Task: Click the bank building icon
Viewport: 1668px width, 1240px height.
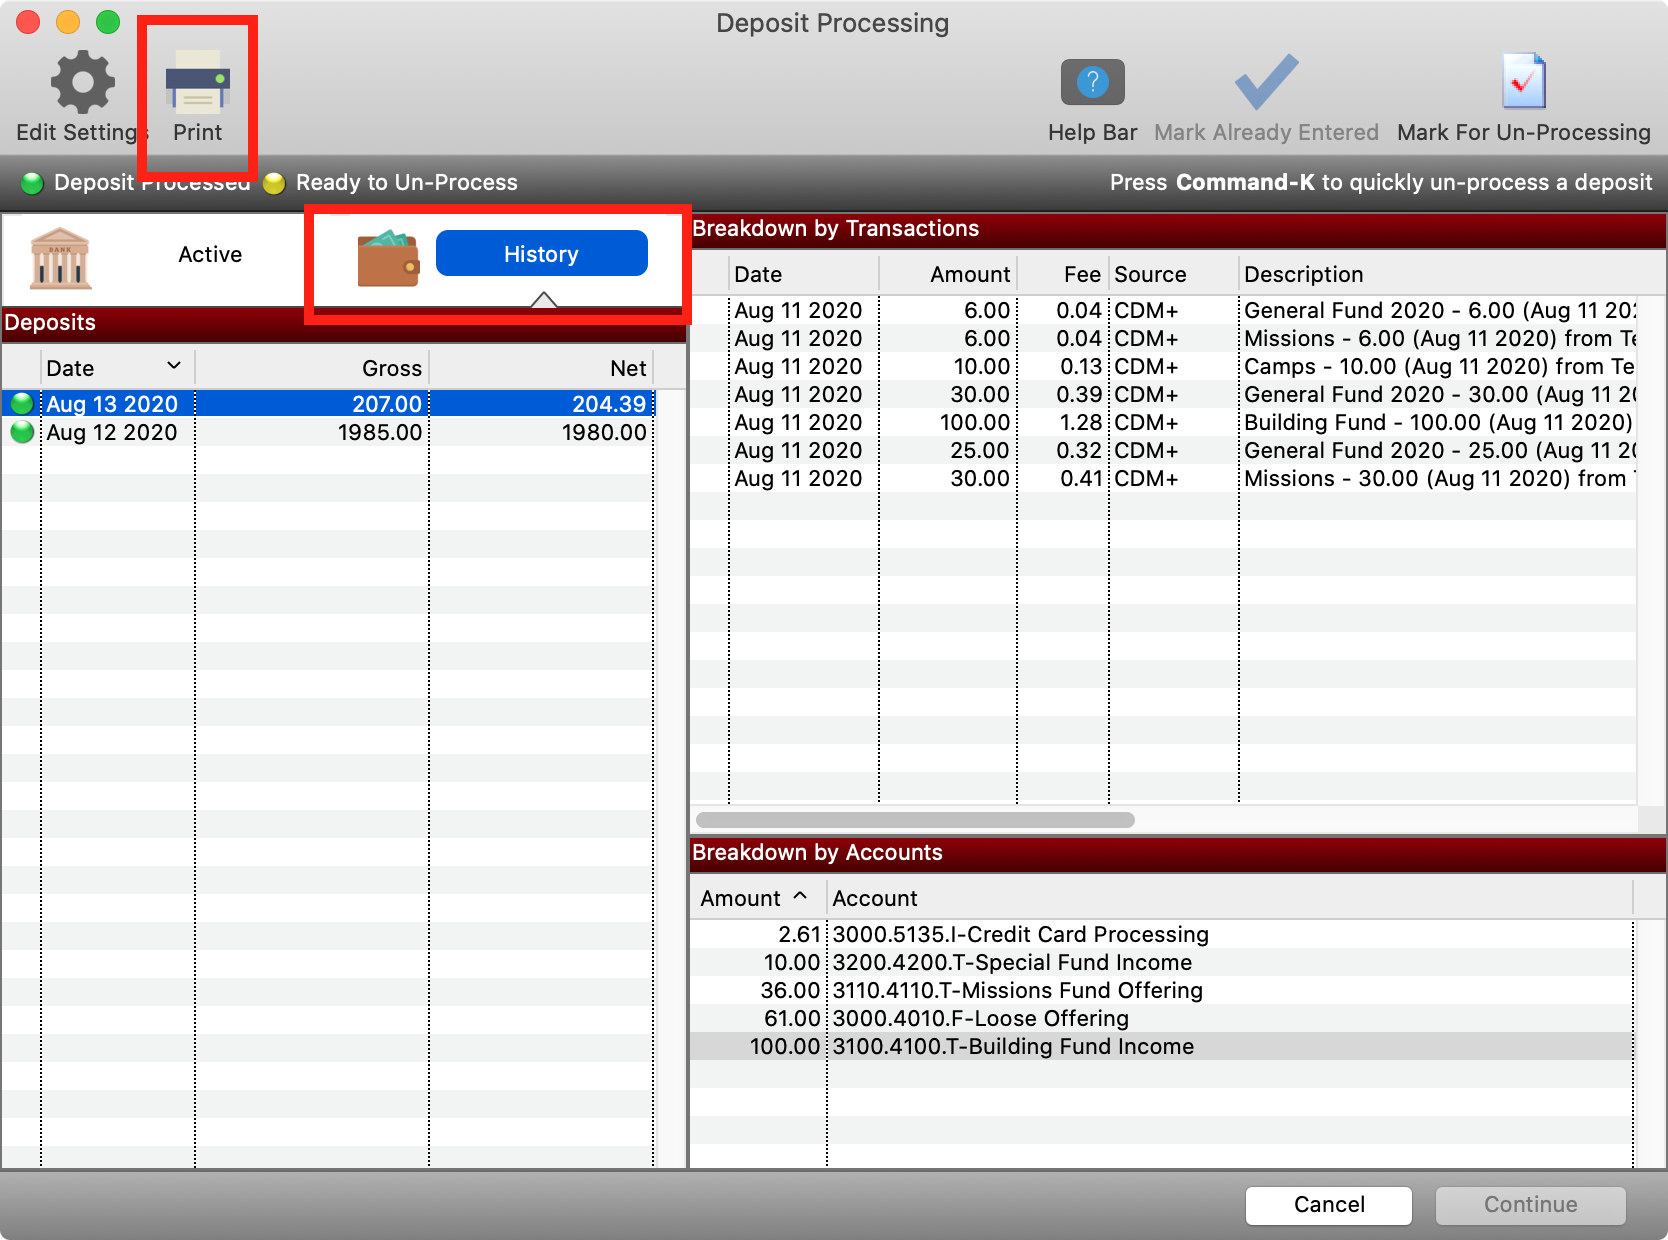Action: [61, 258]
